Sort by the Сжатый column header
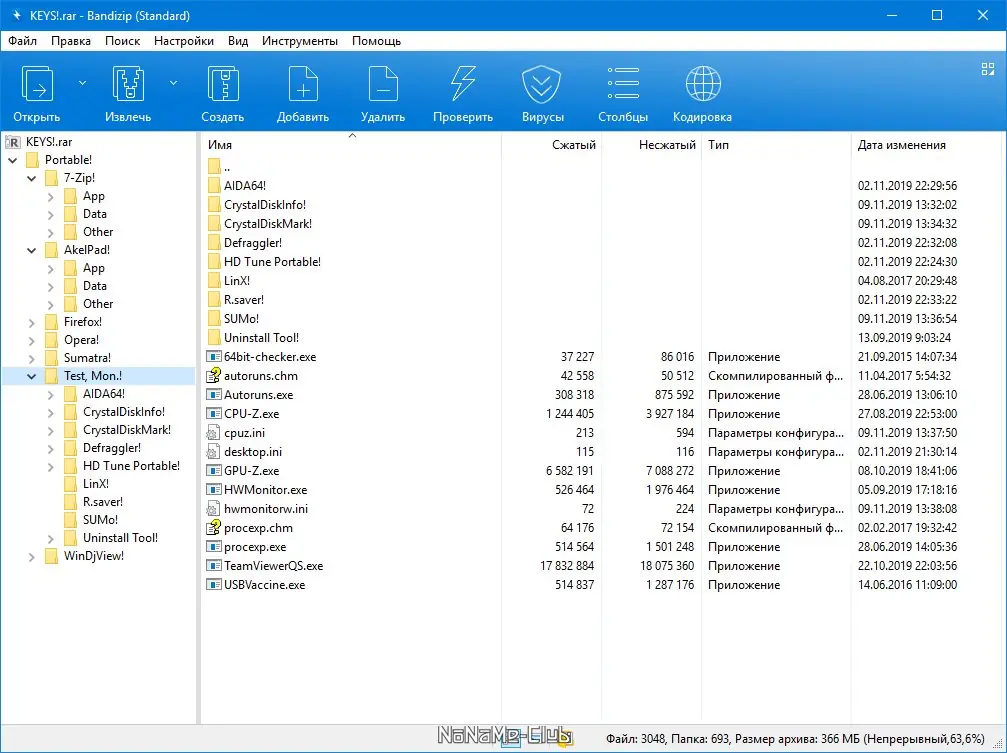Screen dimensions: 1007x753 [551, 145]
